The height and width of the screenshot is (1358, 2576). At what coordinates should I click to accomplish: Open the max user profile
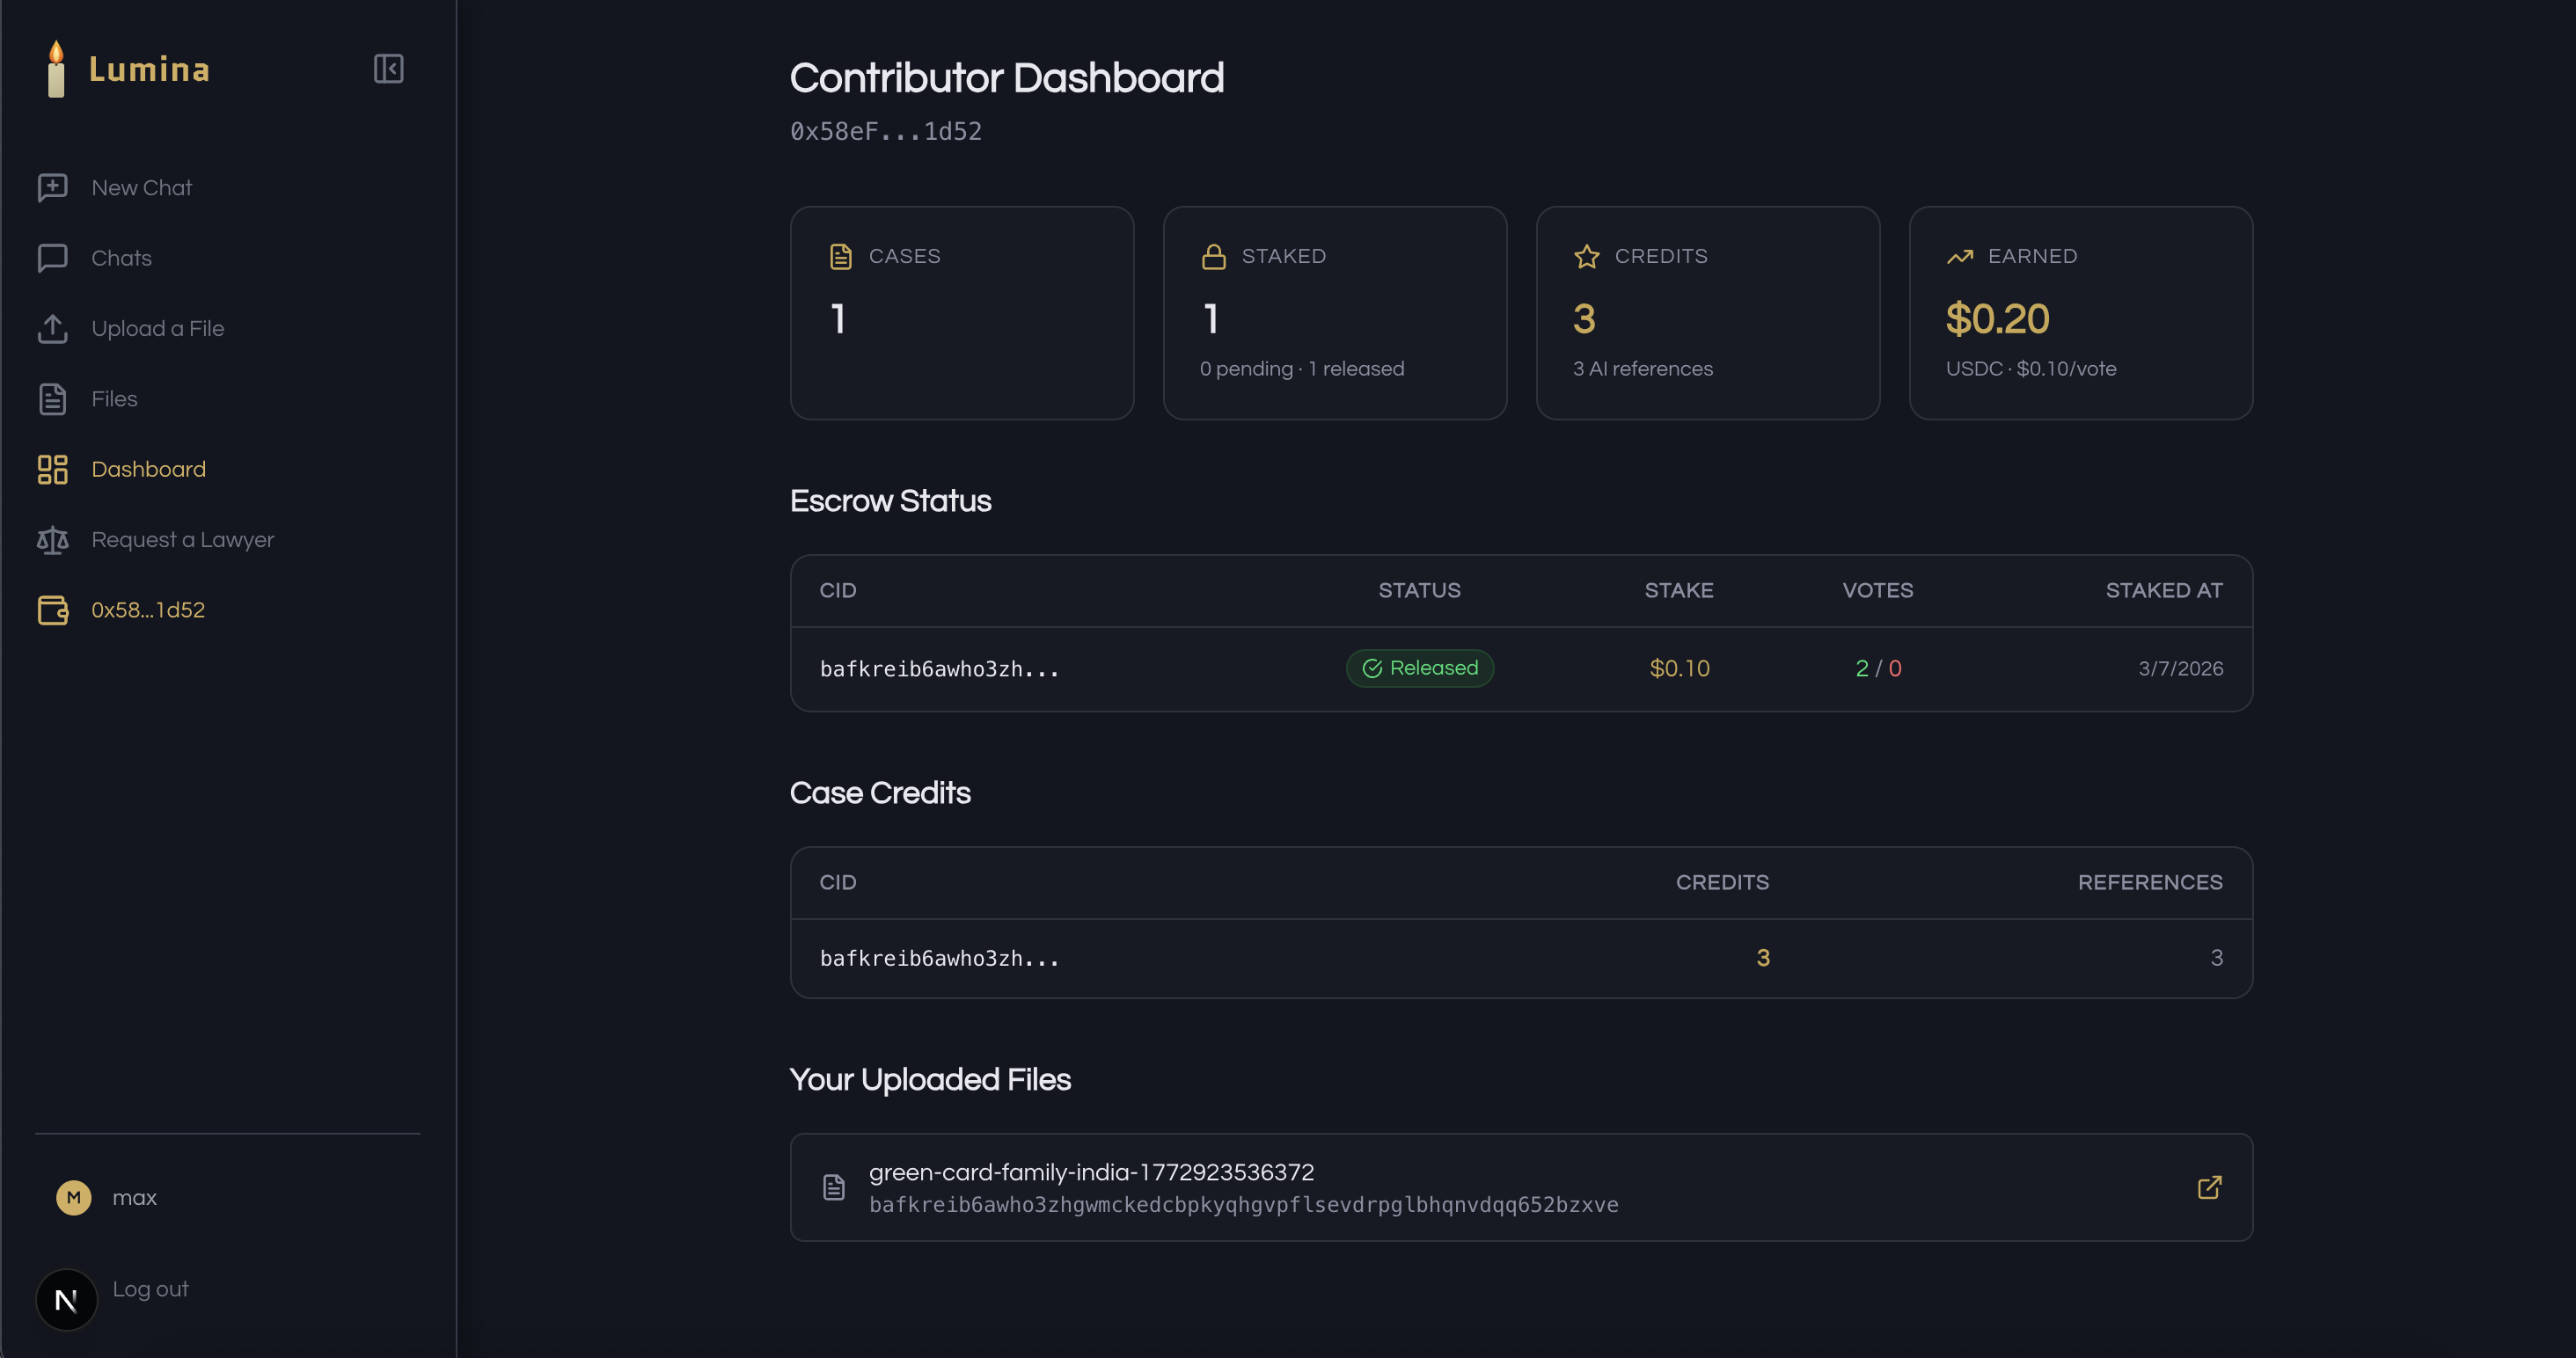tap(134, 1197)
